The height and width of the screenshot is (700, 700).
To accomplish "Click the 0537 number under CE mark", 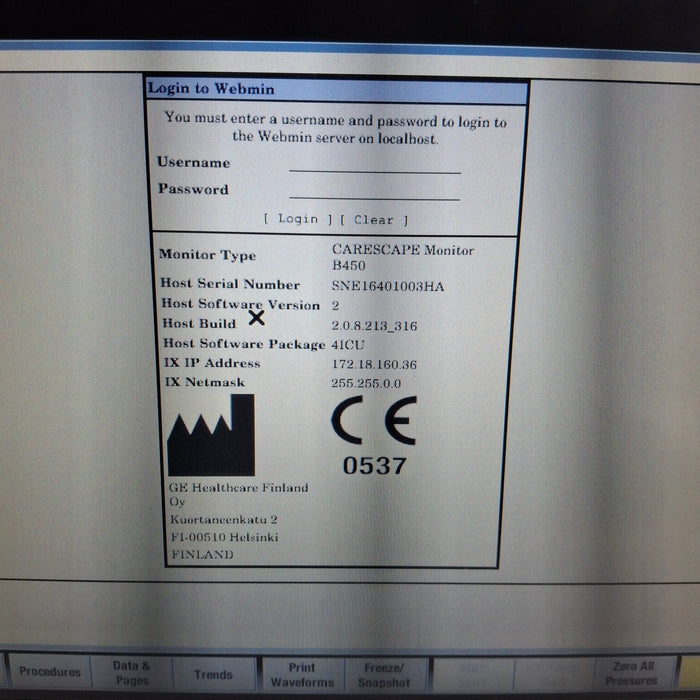I will 374,466.
